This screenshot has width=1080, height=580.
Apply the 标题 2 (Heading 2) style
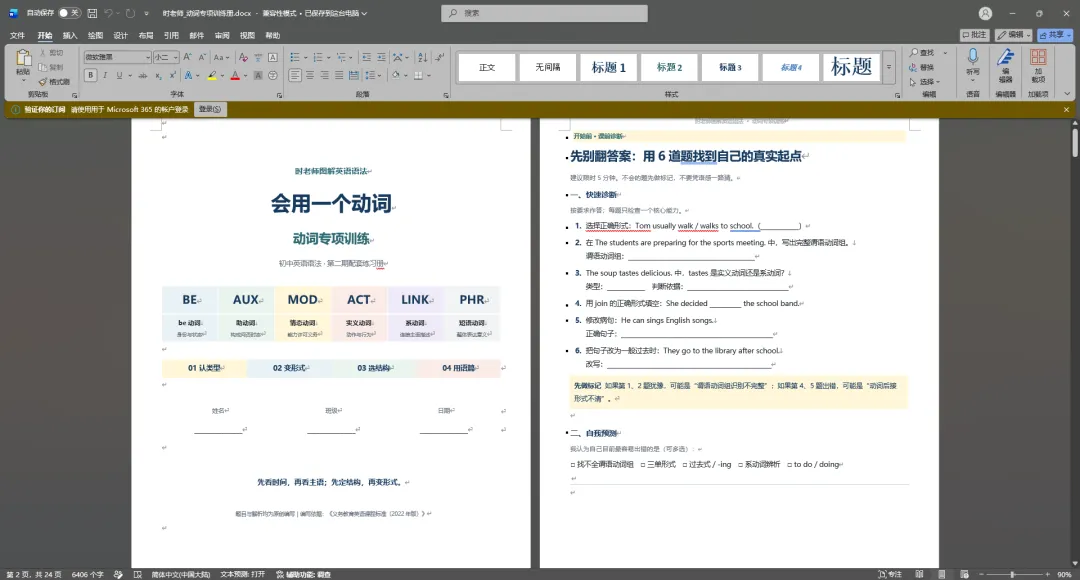(669, 67)
